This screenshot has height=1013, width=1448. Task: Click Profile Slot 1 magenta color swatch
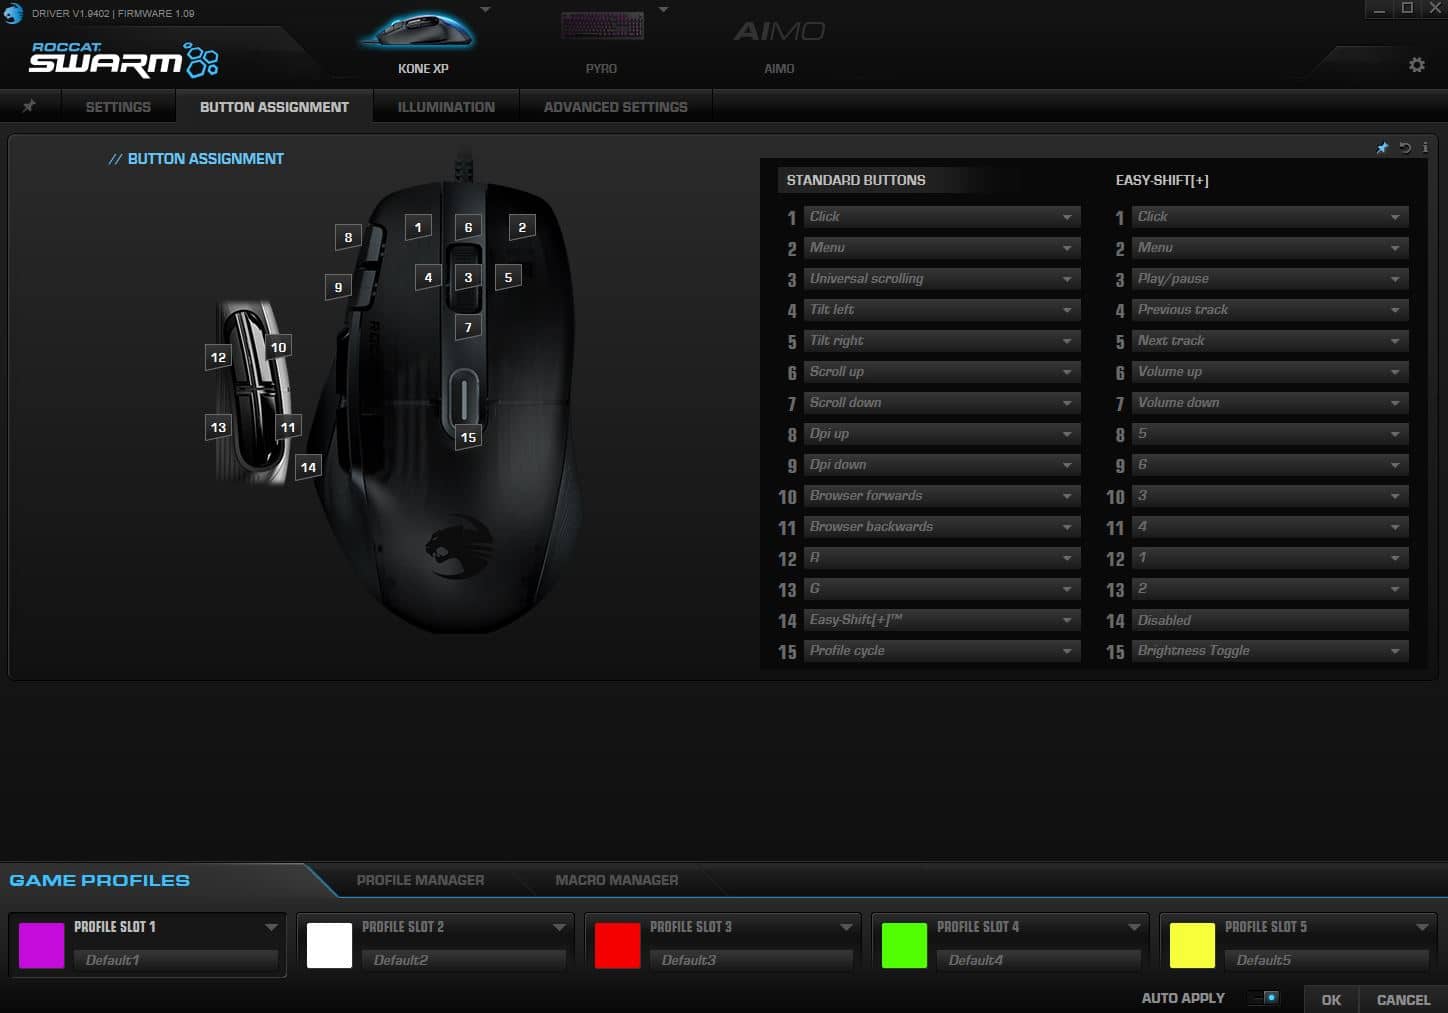click(41, 945)
